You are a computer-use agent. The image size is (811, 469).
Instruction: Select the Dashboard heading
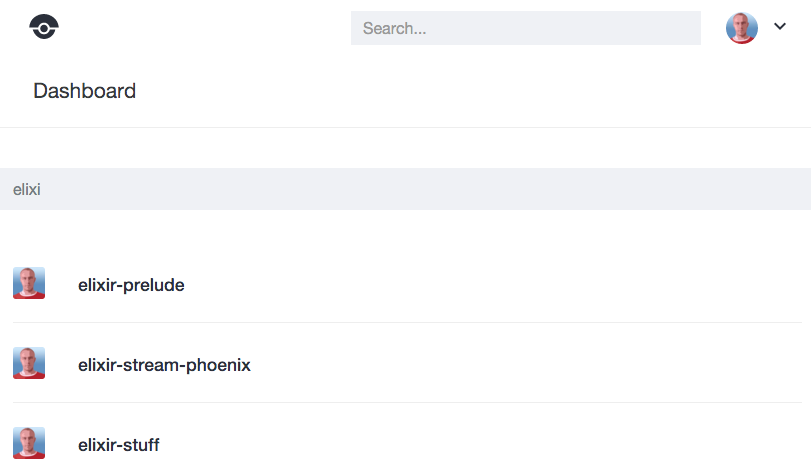click(84, 91)
